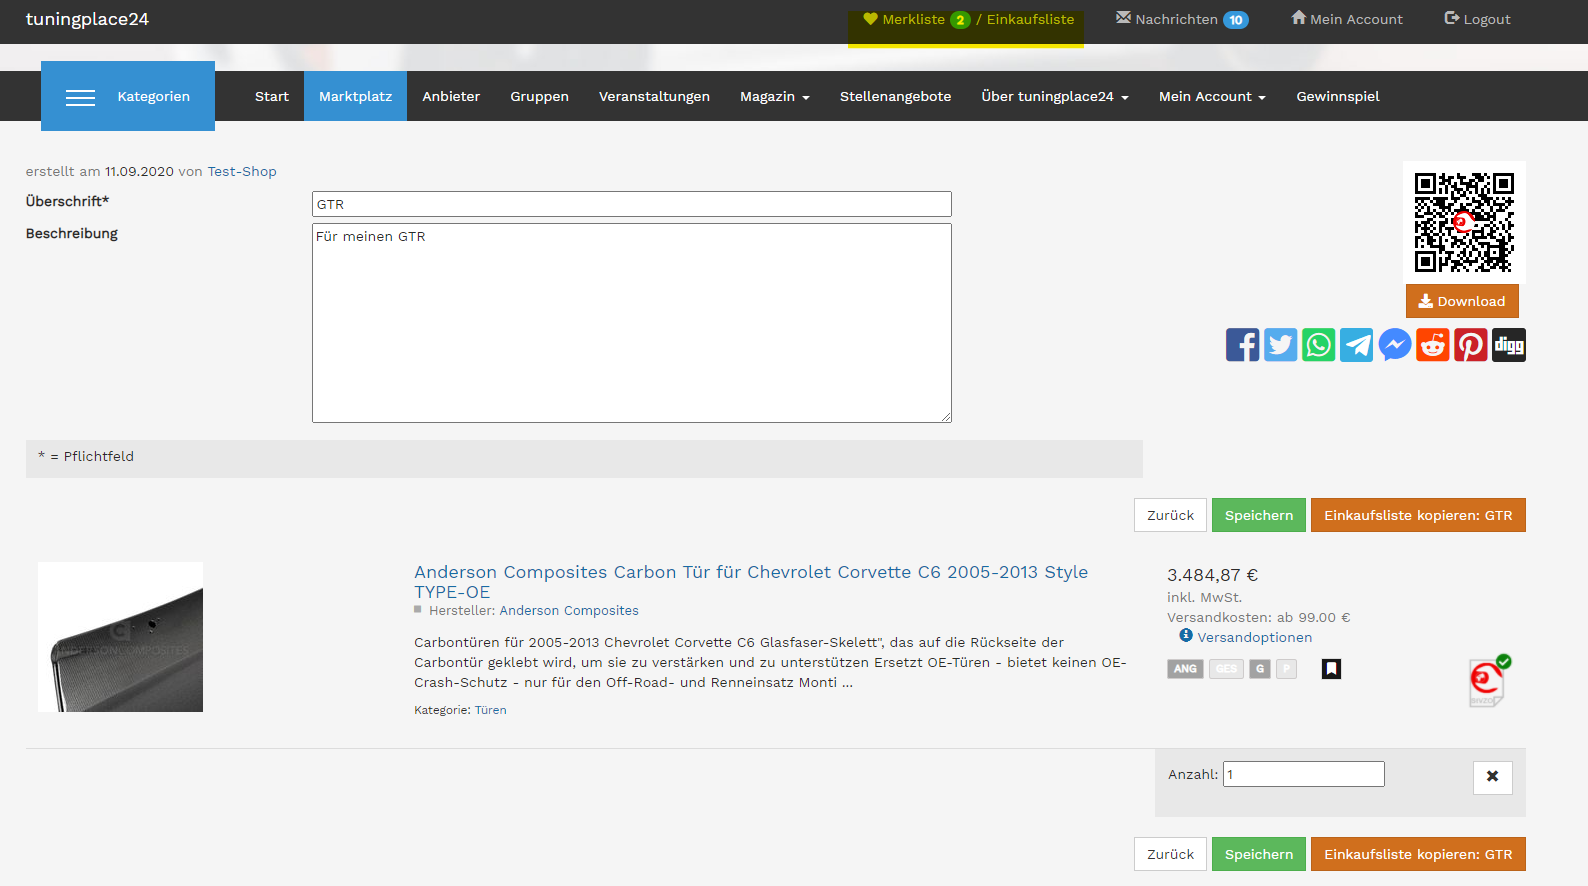Open manufacturer Anderson Composites link
This screenshot has height=886, width=1588.
pyautogui.click(x=569, y=610)
